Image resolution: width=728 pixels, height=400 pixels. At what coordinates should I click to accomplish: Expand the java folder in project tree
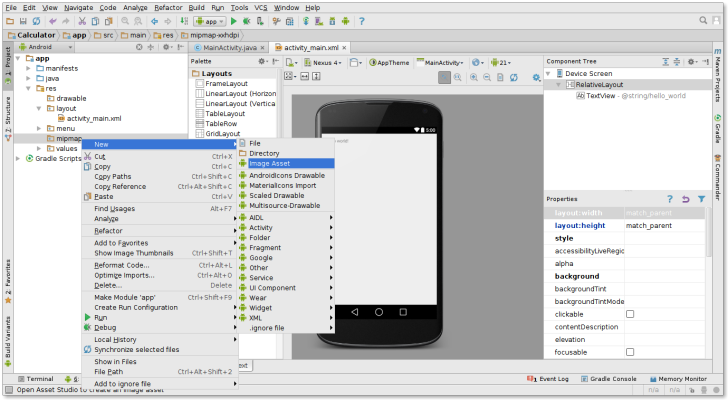pos(28,78)
